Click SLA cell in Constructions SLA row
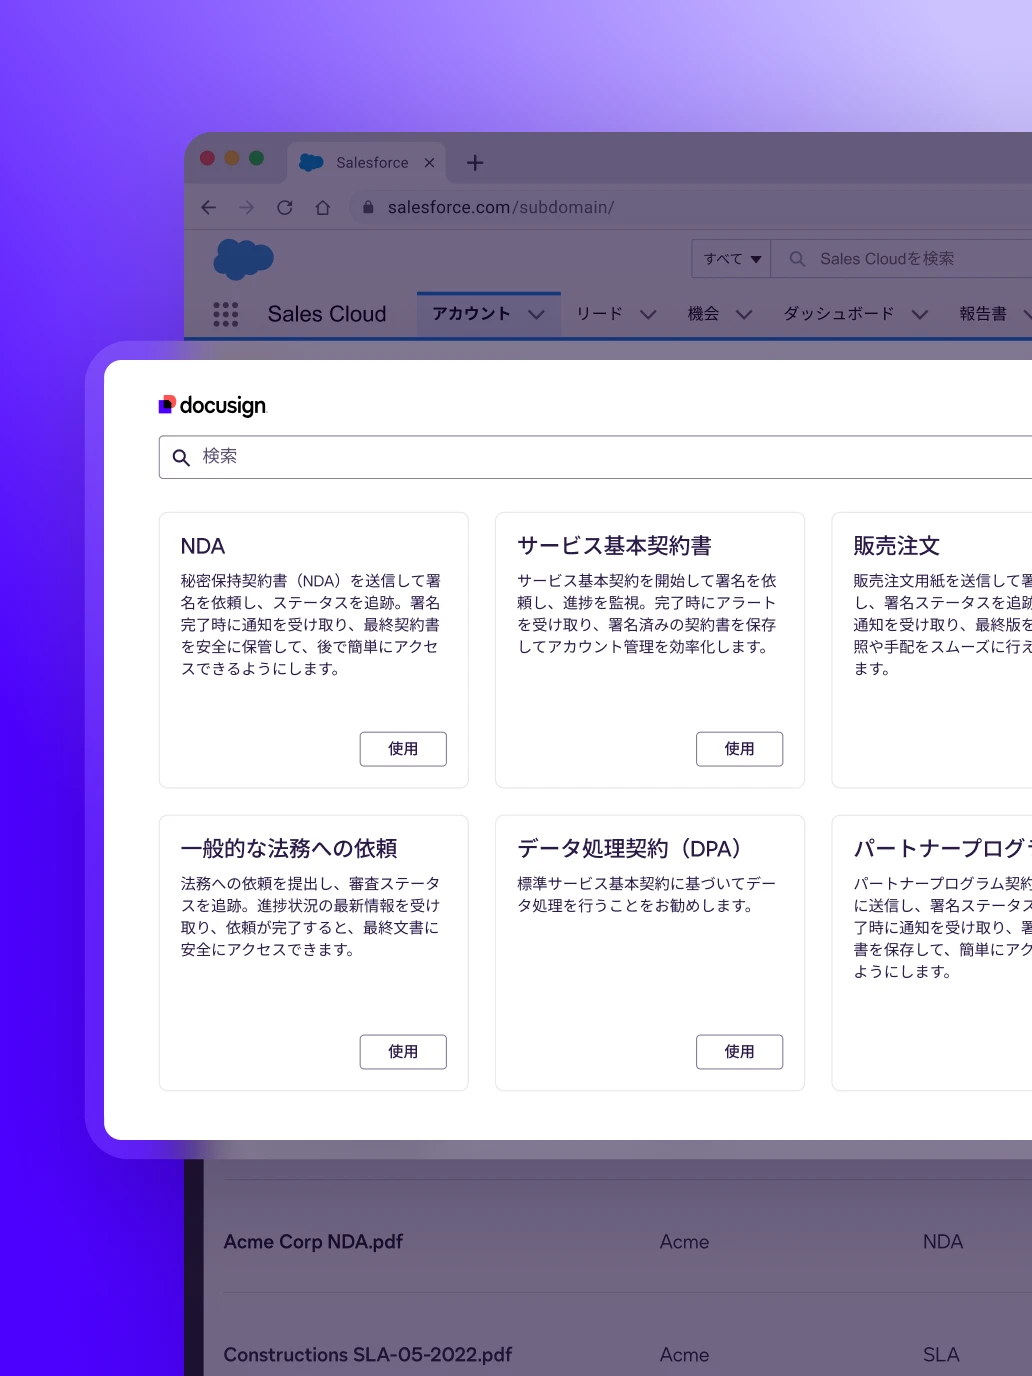The width and height of the screenshot is (1032, 1376). tap(941, 1355)
